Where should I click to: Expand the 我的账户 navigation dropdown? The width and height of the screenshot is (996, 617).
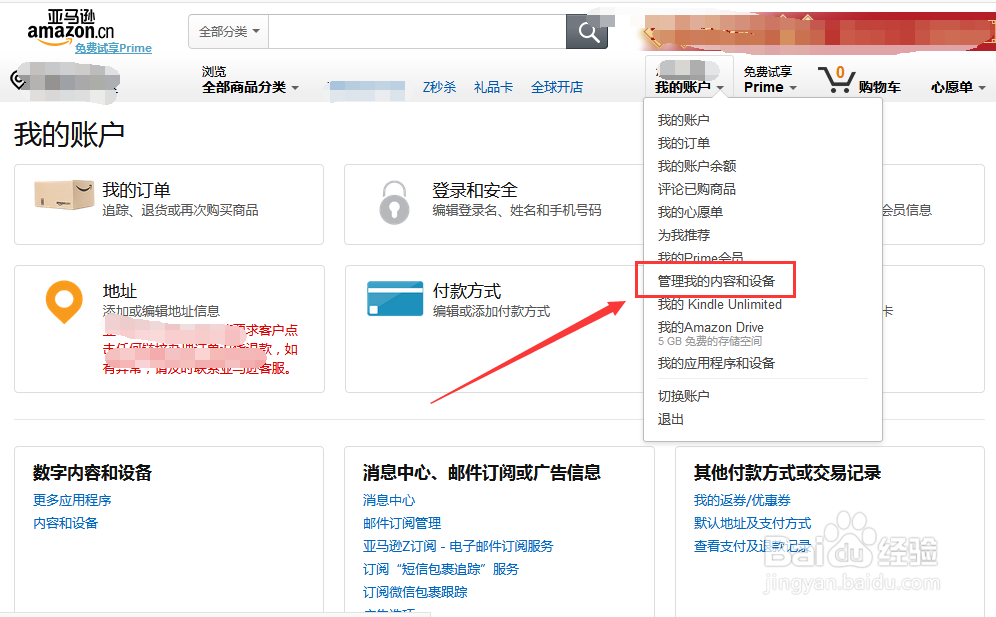coord(689,87)
